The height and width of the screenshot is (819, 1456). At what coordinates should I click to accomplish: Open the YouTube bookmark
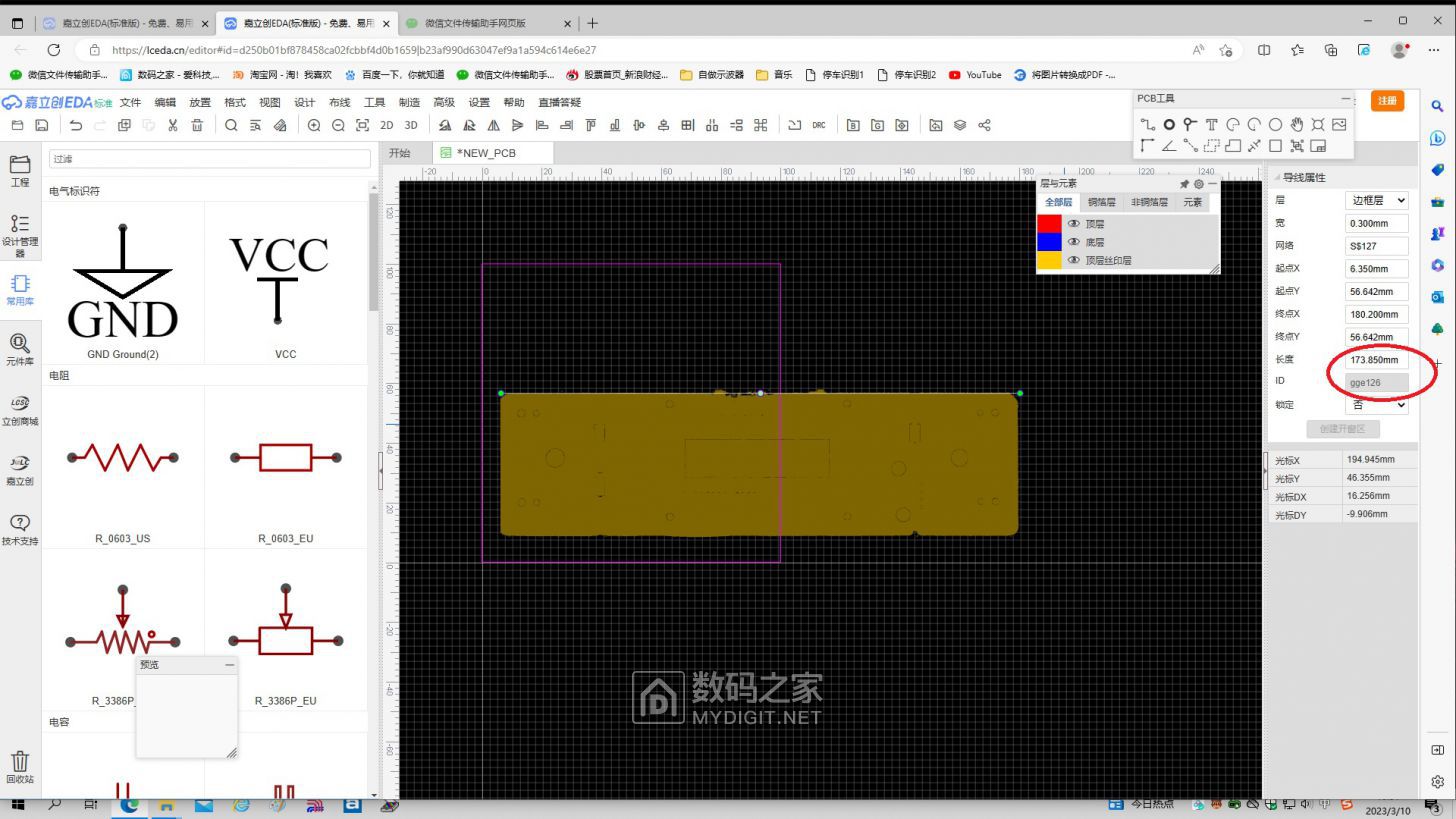tap(975, 74)
